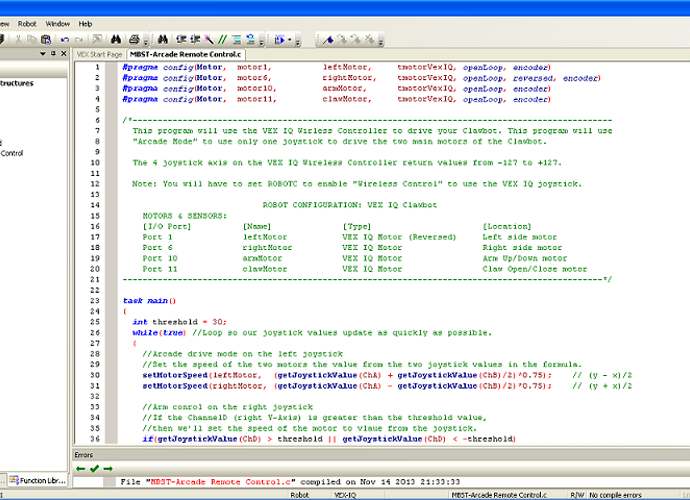
Task: Click the text lines formatting icon
Action: (x=237, y=40)
